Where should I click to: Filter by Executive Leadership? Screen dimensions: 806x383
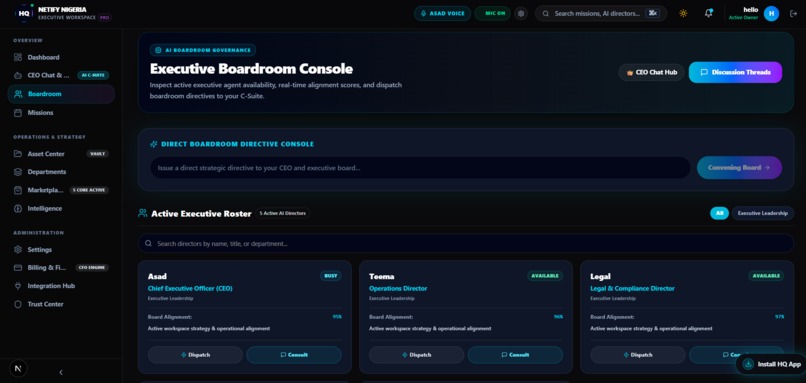[x=763, y=213]
